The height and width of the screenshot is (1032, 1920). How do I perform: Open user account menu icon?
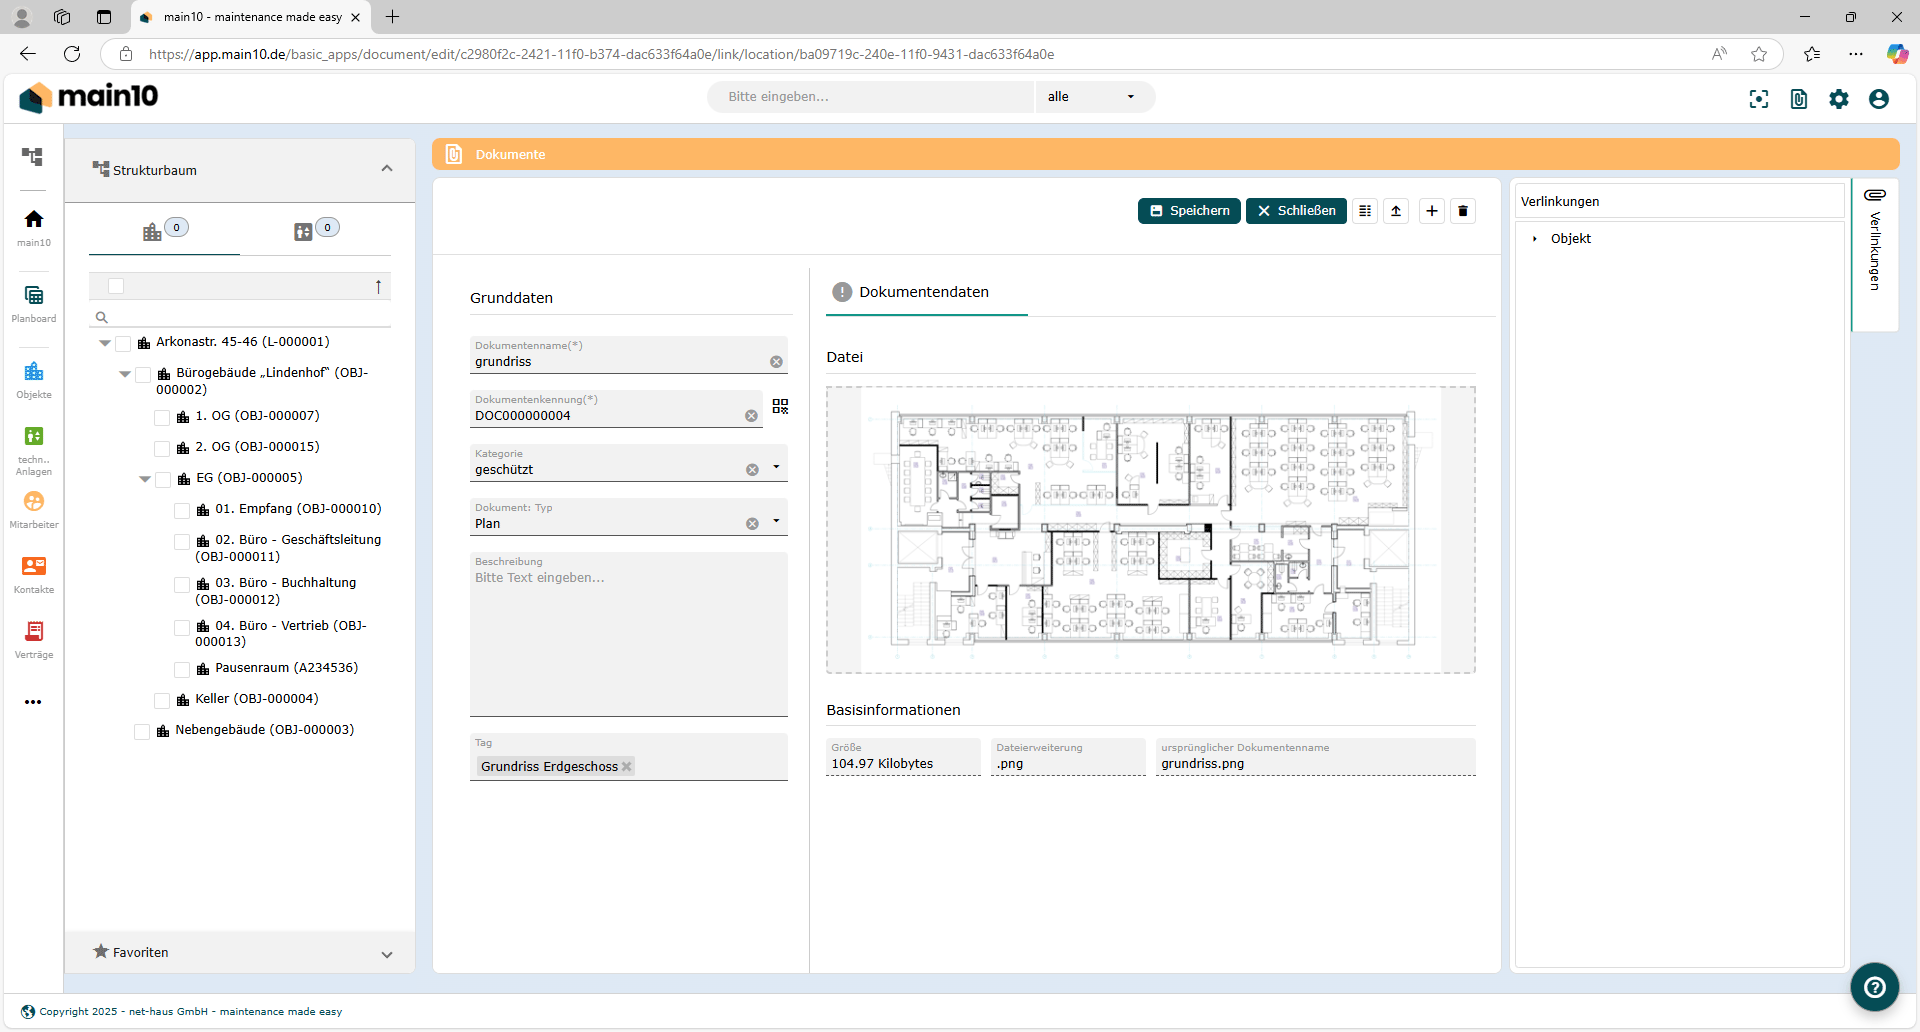pos(1879,99)
